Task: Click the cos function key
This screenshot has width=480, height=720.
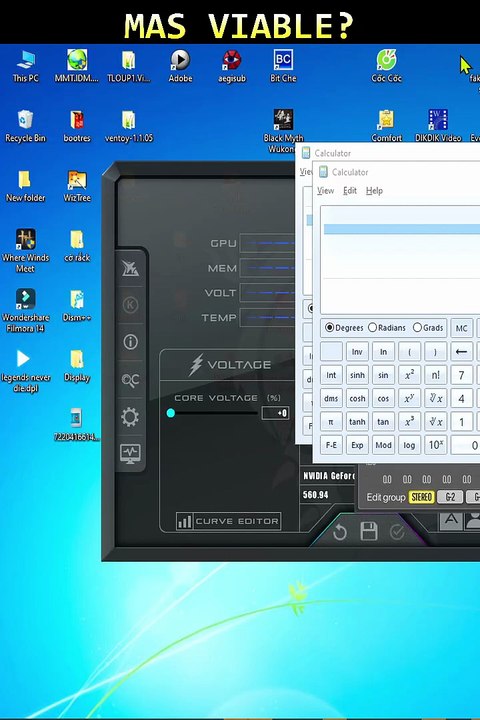Action: click(383, 399)
